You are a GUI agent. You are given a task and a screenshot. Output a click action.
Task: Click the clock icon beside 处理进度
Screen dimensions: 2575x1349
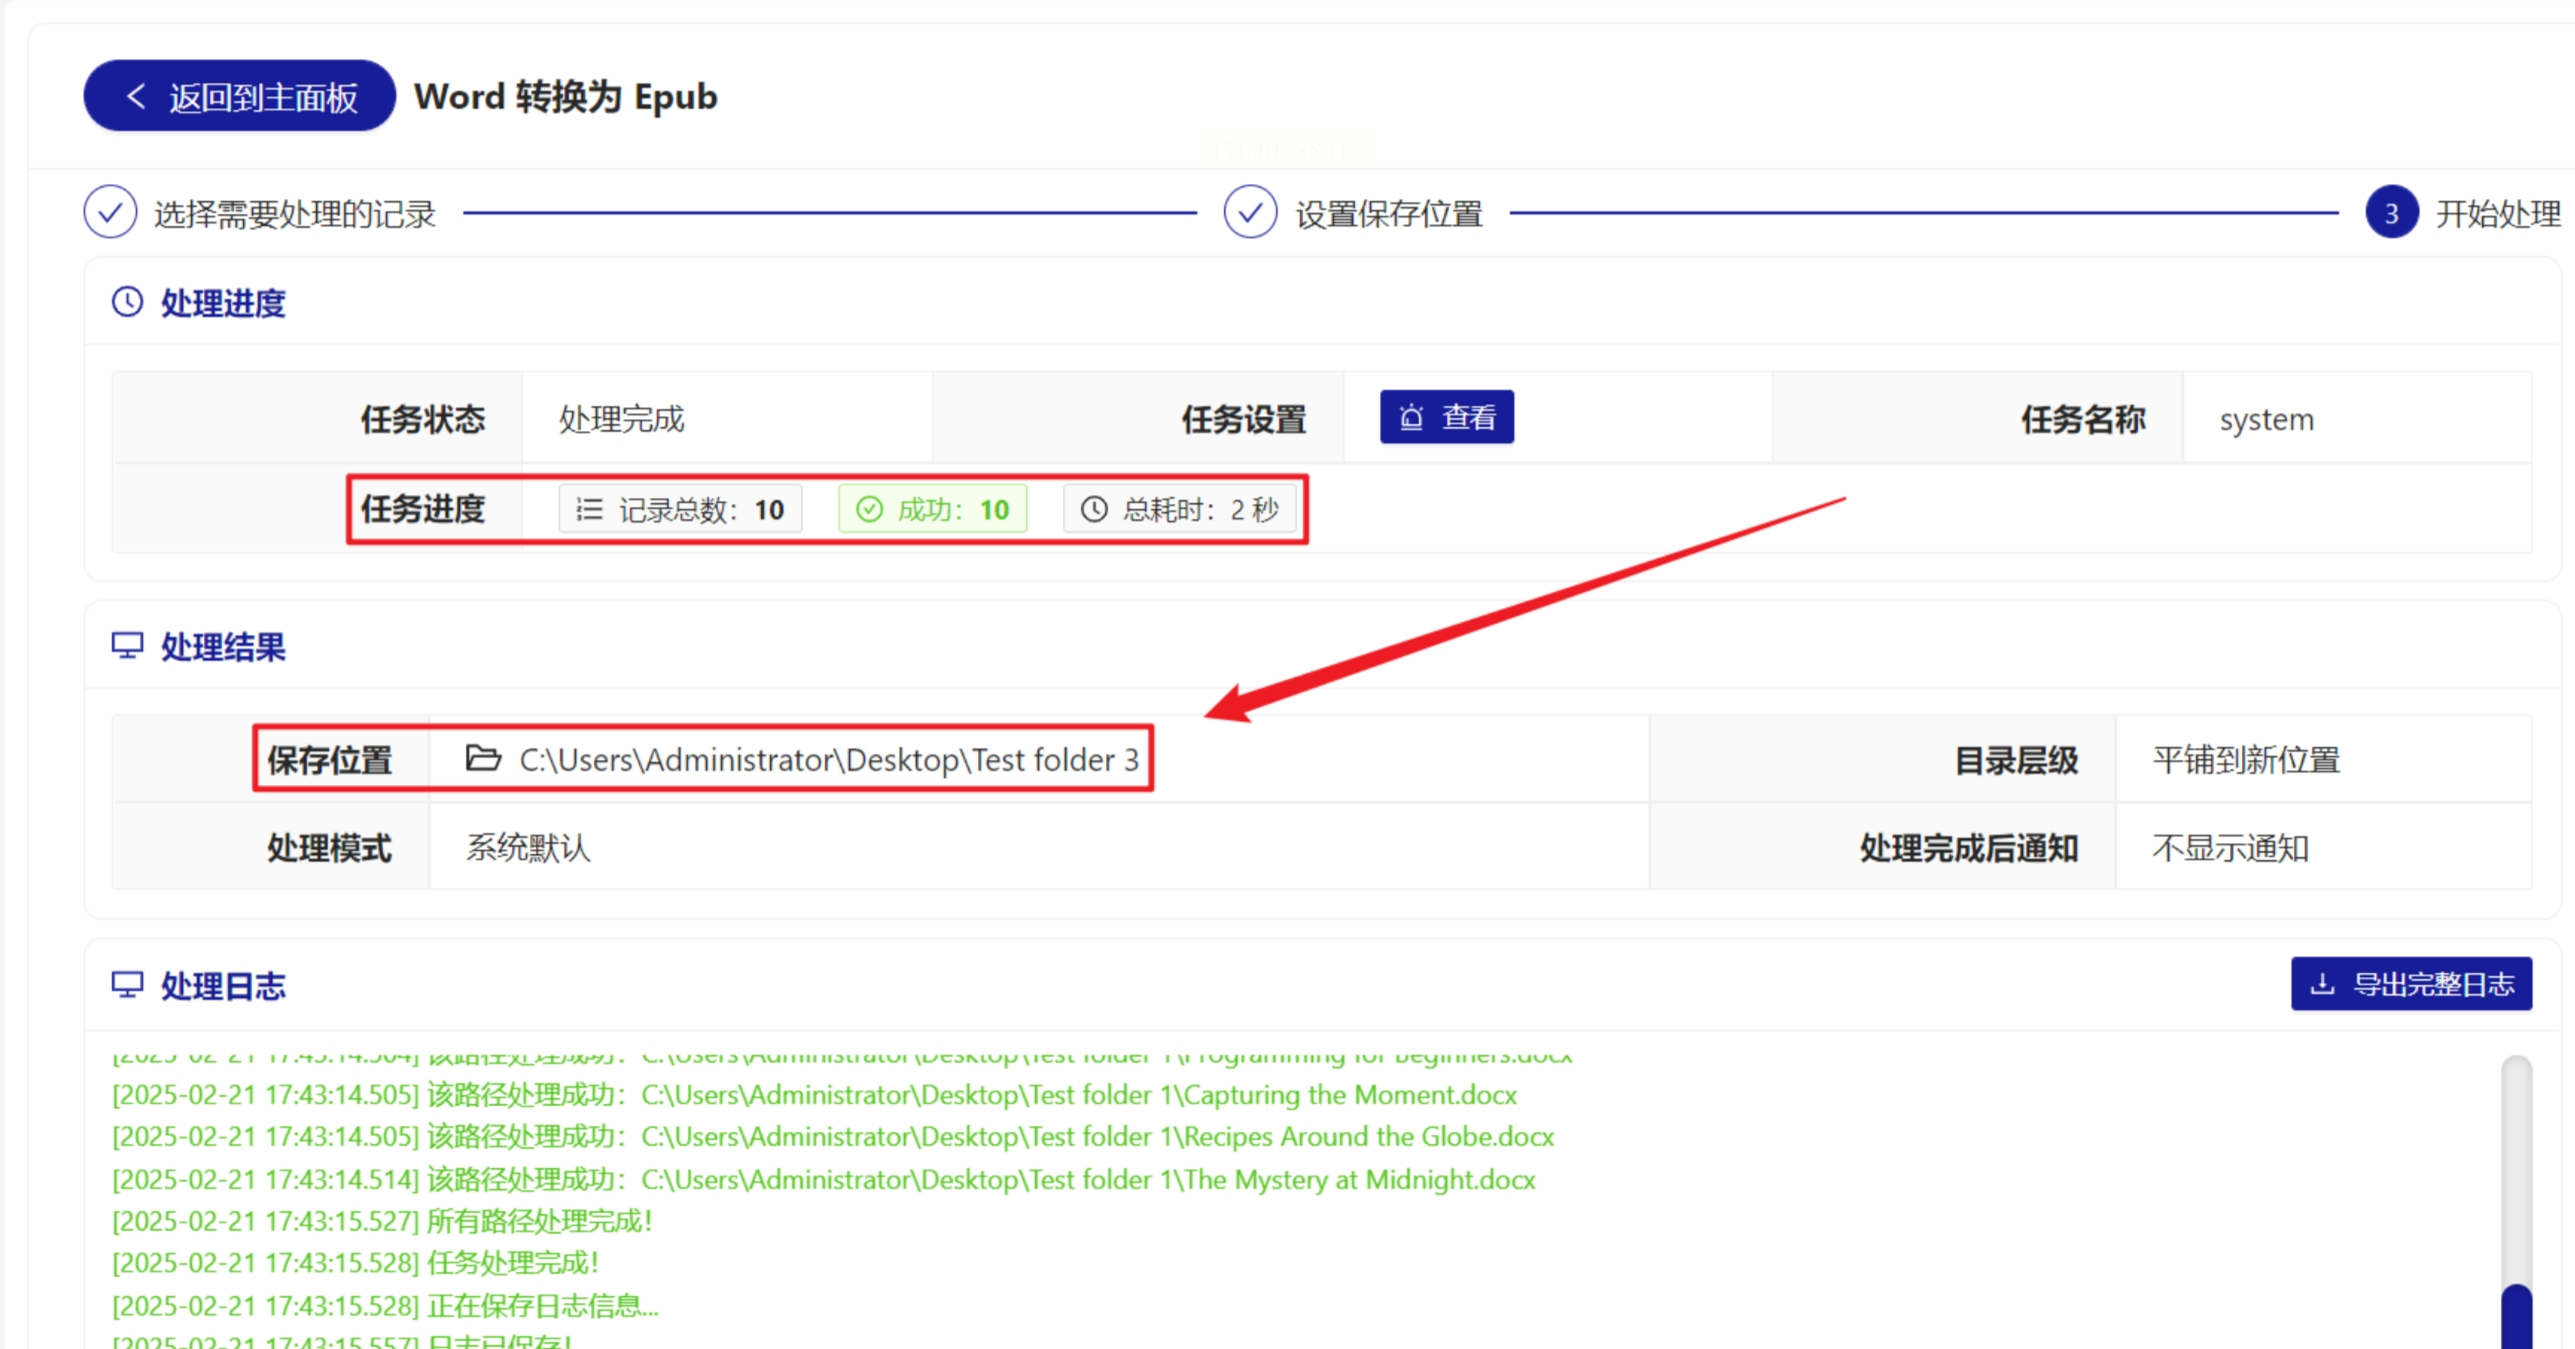click(x=127, y=302)
